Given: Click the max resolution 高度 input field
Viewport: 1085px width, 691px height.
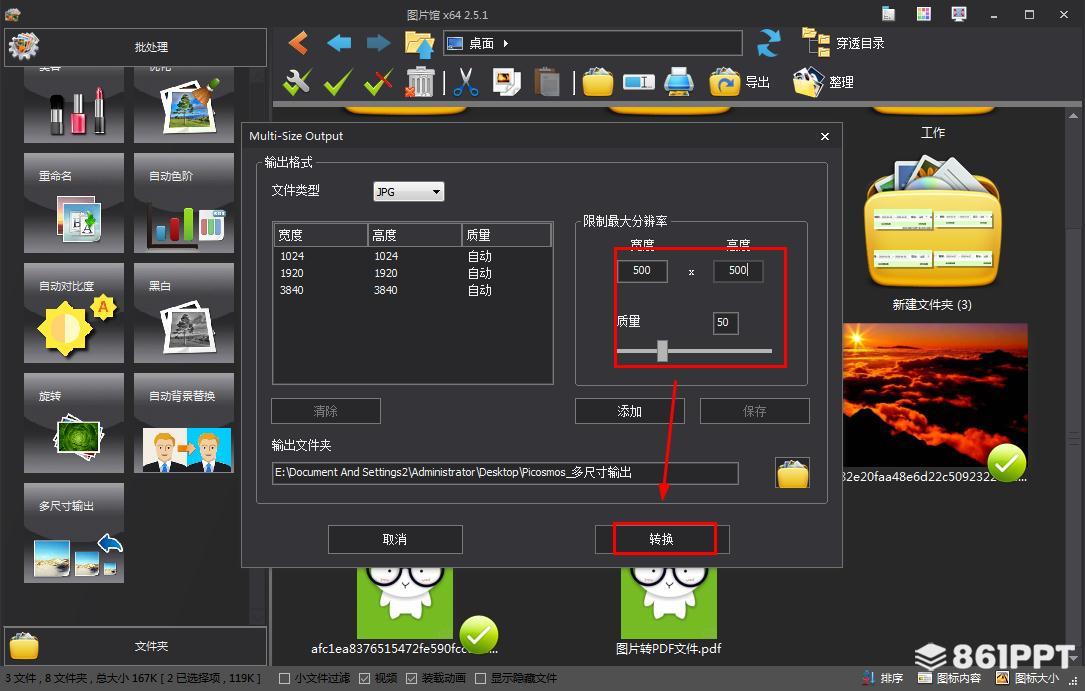Looking at the screenshot, I should 738,270.
